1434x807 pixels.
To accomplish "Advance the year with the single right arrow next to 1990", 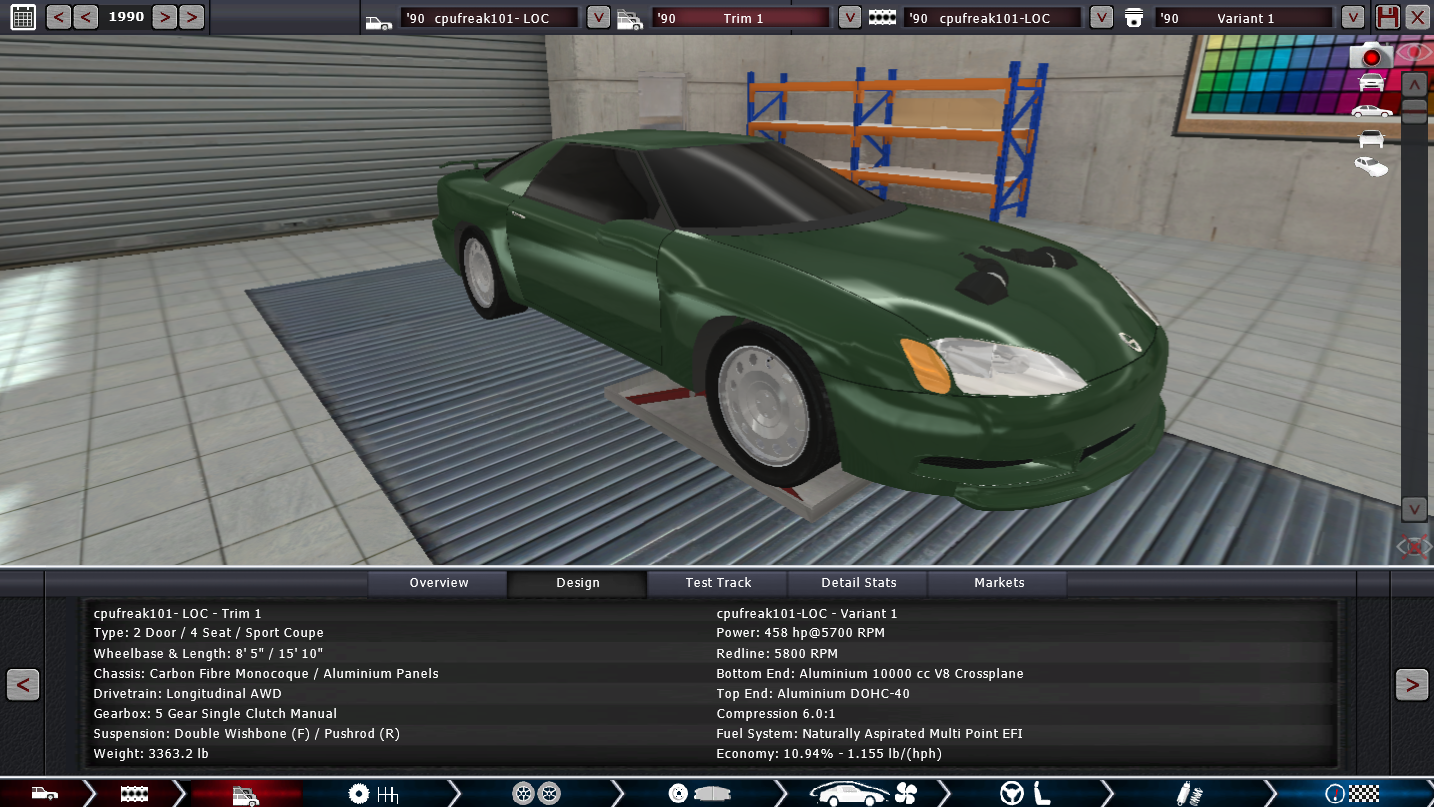I will pos(165,16).
